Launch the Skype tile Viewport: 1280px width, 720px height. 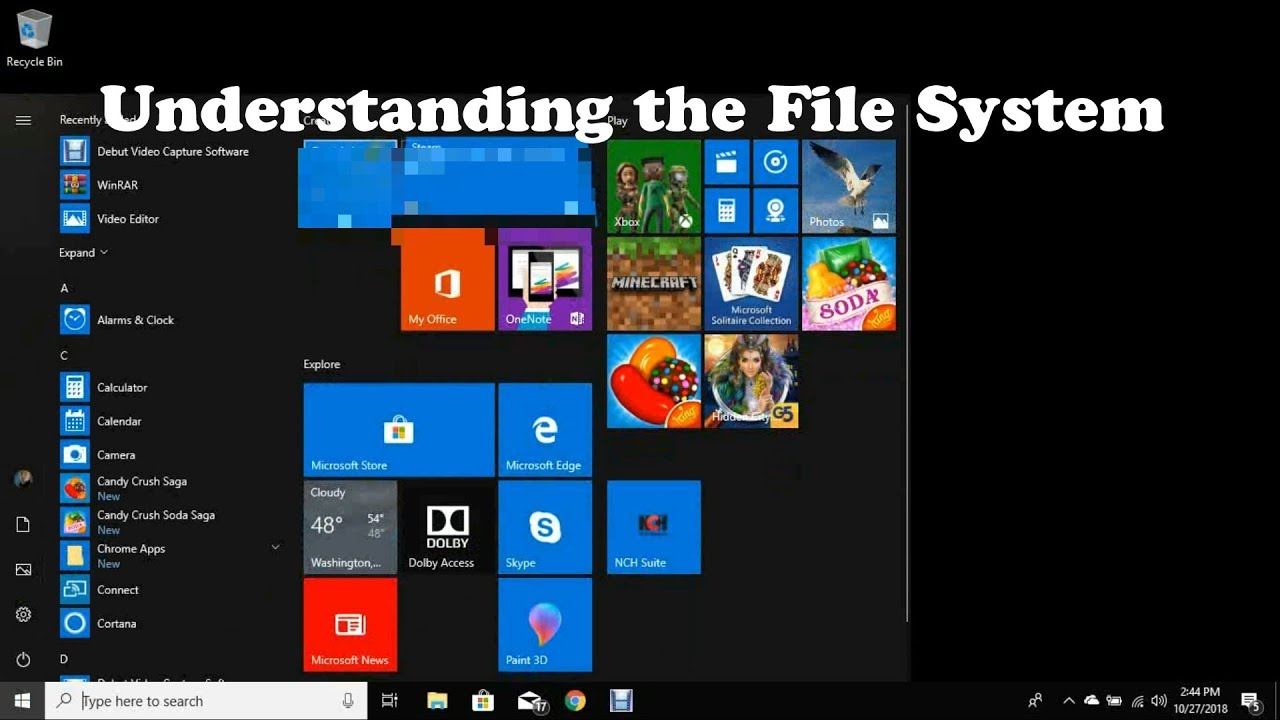click(545, 527)
